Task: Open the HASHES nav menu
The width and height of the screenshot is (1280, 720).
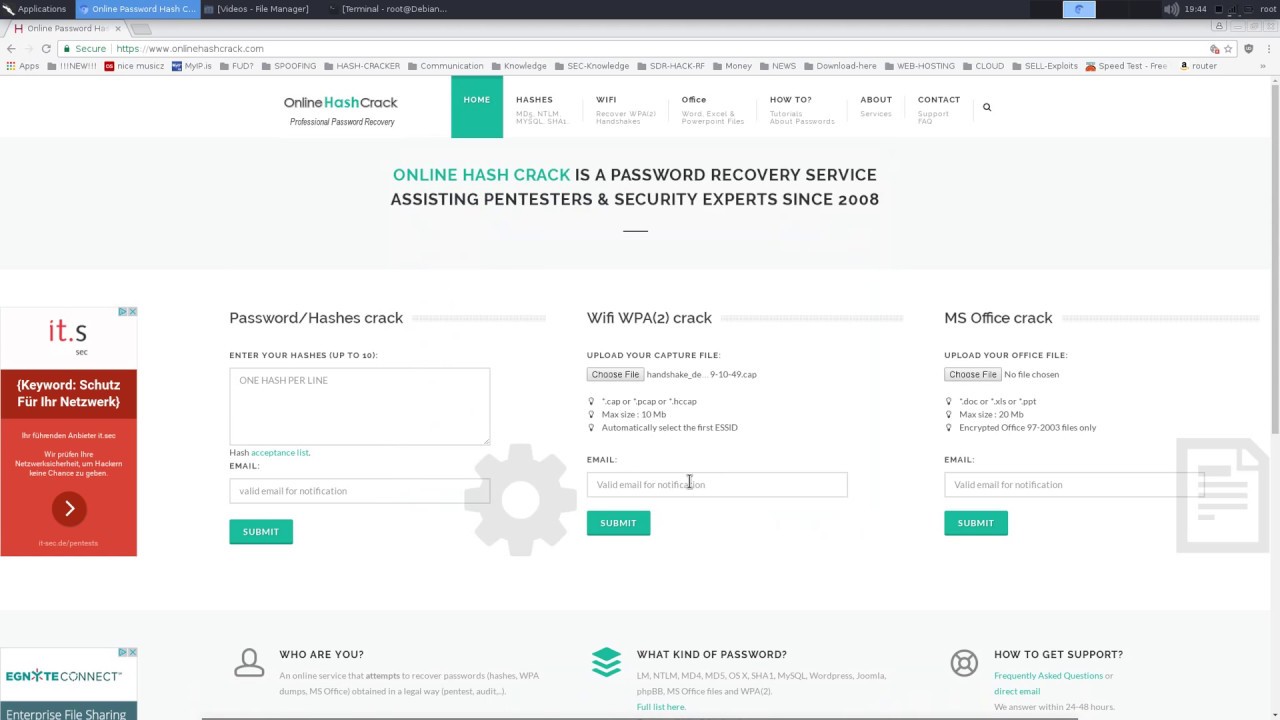Action: point(541,109)
